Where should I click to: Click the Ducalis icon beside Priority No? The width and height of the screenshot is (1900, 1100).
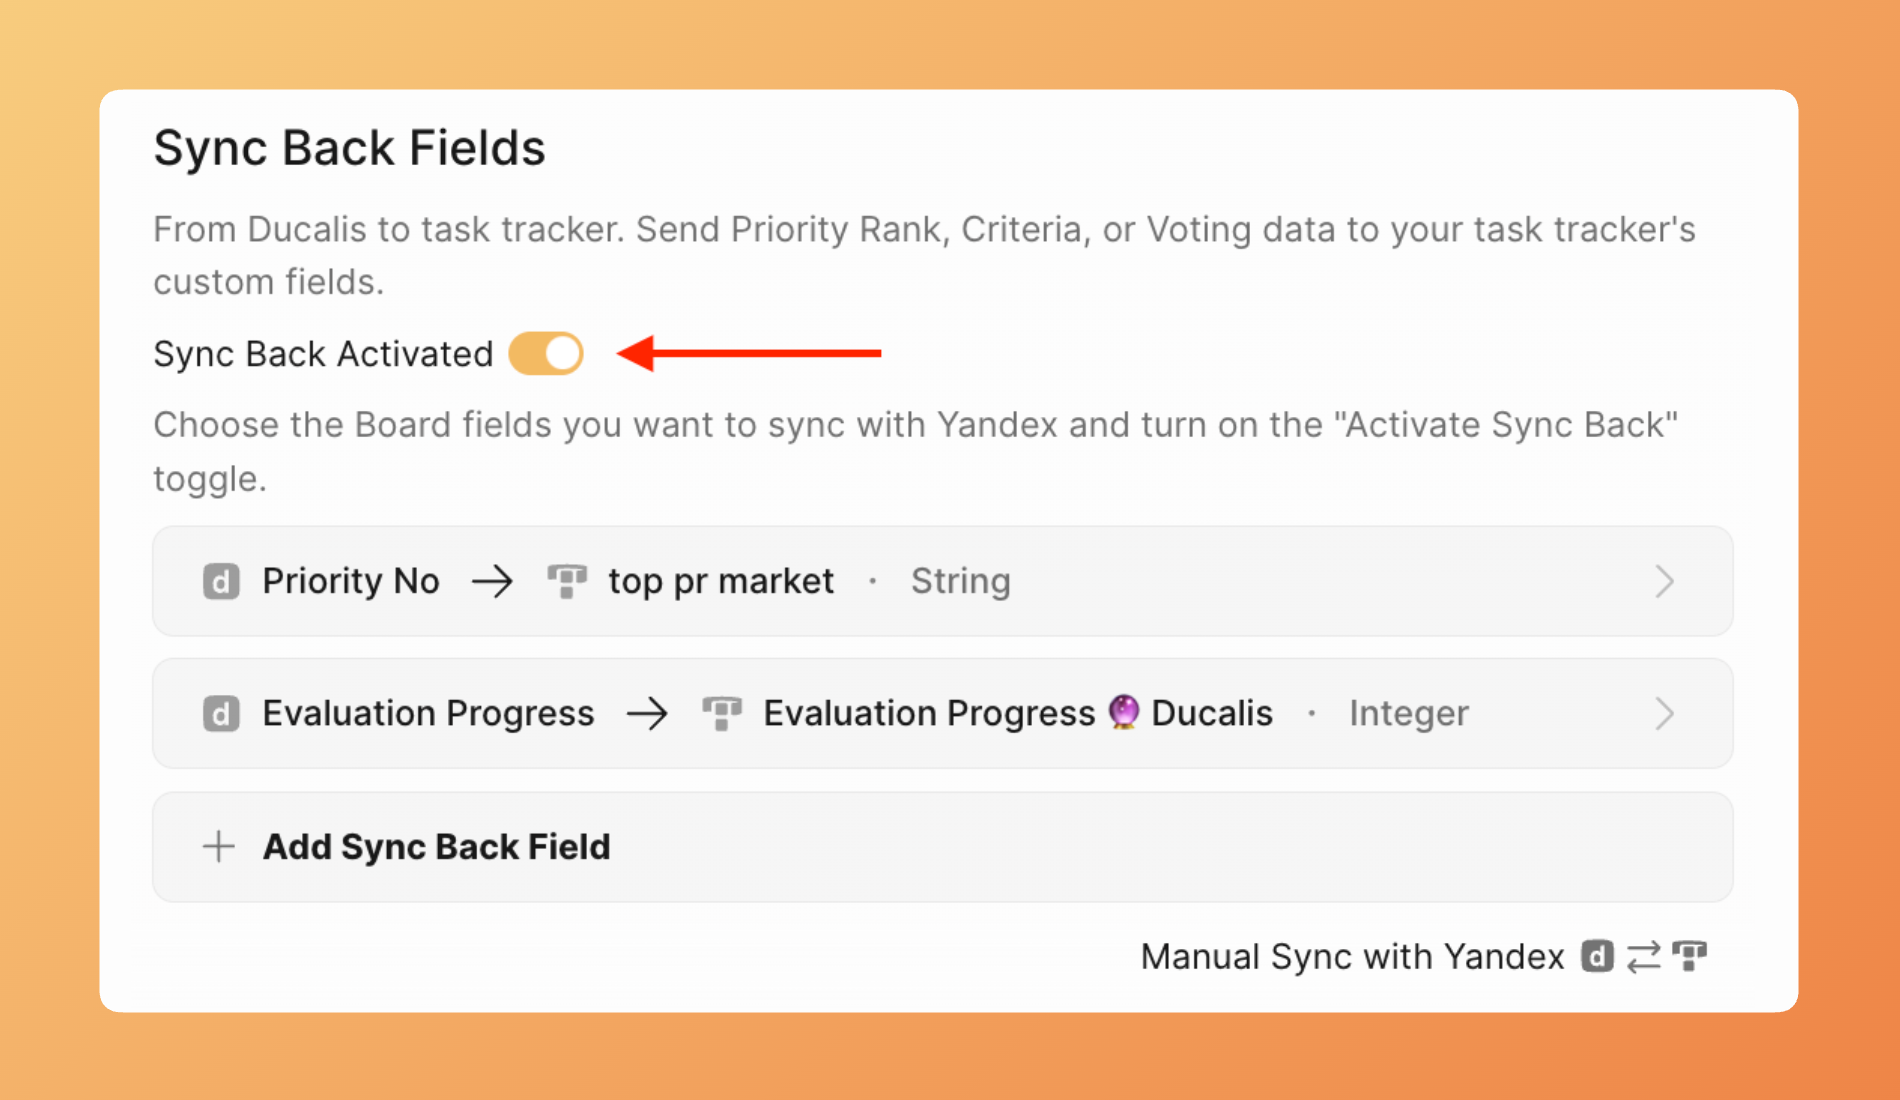(221, 581)
